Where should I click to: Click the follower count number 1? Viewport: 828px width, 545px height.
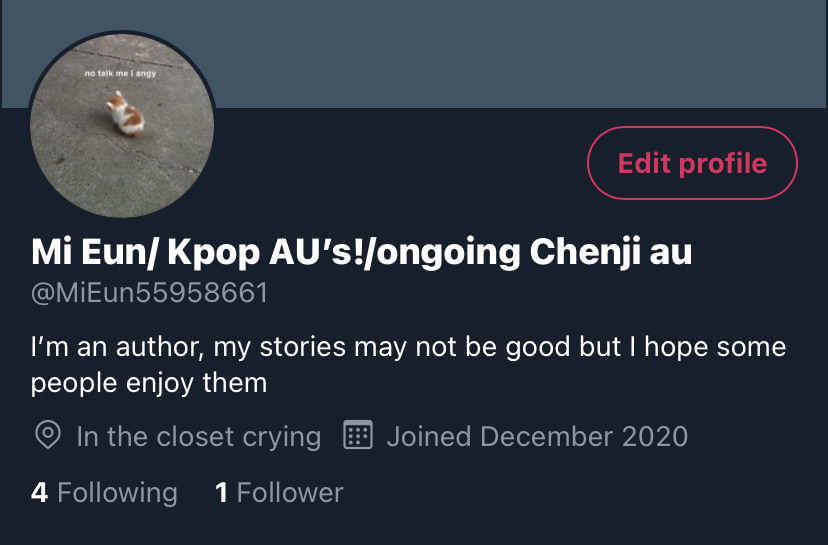click(x=222, y=492)
